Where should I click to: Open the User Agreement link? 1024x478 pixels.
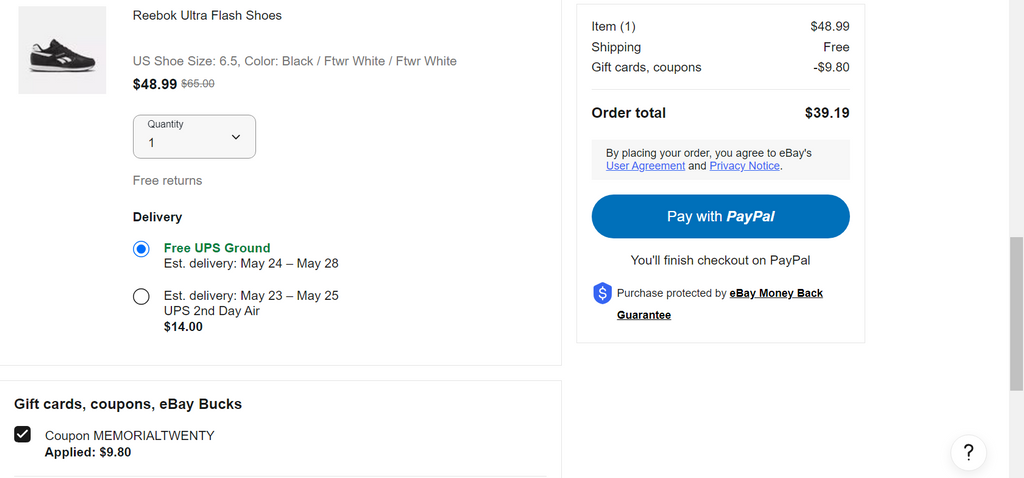(x=645, y=166)
